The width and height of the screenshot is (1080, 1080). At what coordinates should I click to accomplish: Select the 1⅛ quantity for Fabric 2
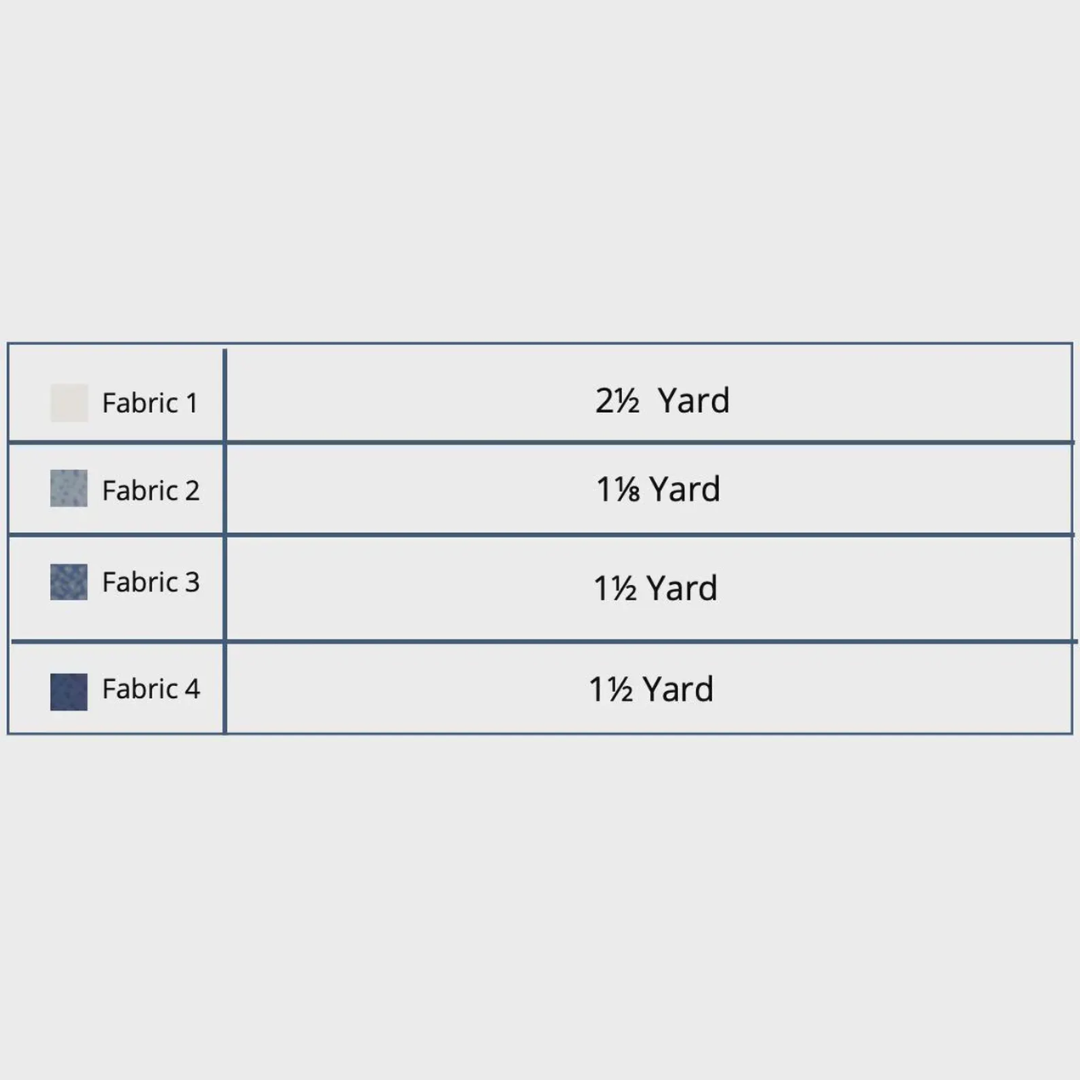click(x=618, y=489)
